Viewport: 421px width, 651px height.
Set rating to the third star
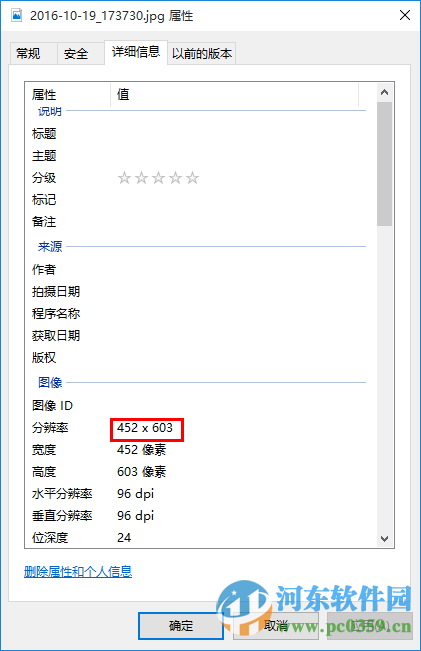(x=158, y=178)
